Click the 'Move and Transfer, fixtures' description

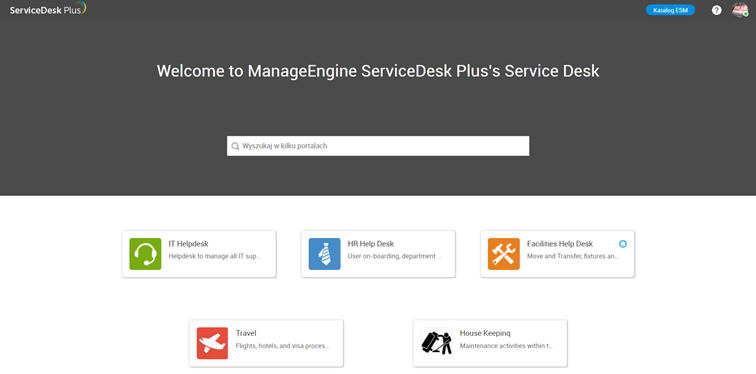tap(573, 256)
